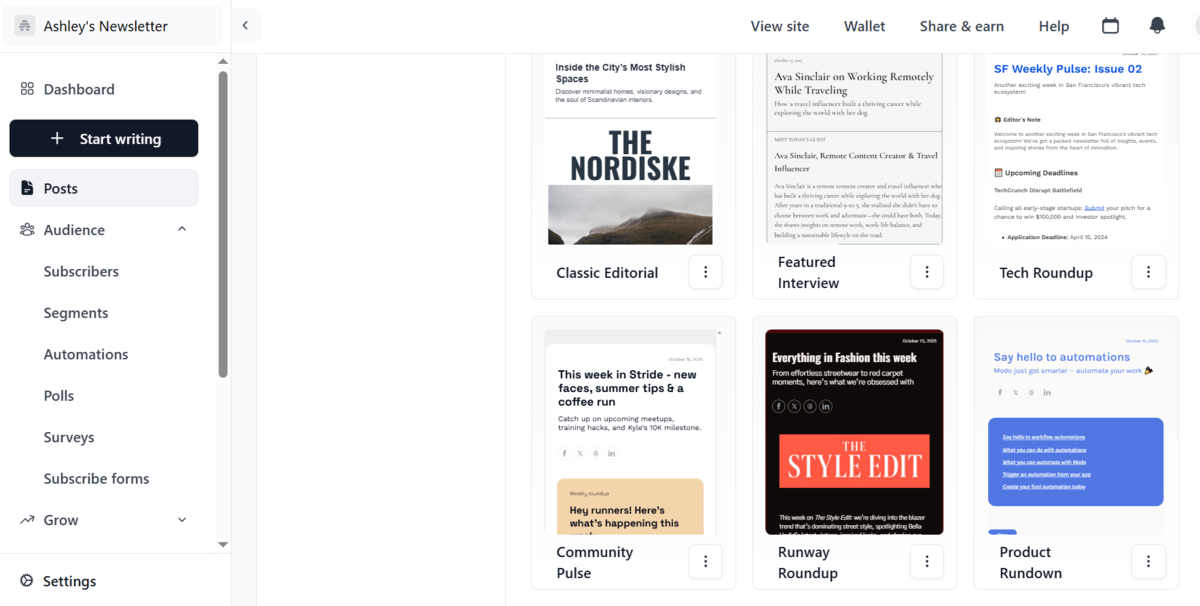Viewport: 1200px width, 606px height.
Task: Open three-dot menu for Product Rundown
Action: click(x=1148, y=562)
